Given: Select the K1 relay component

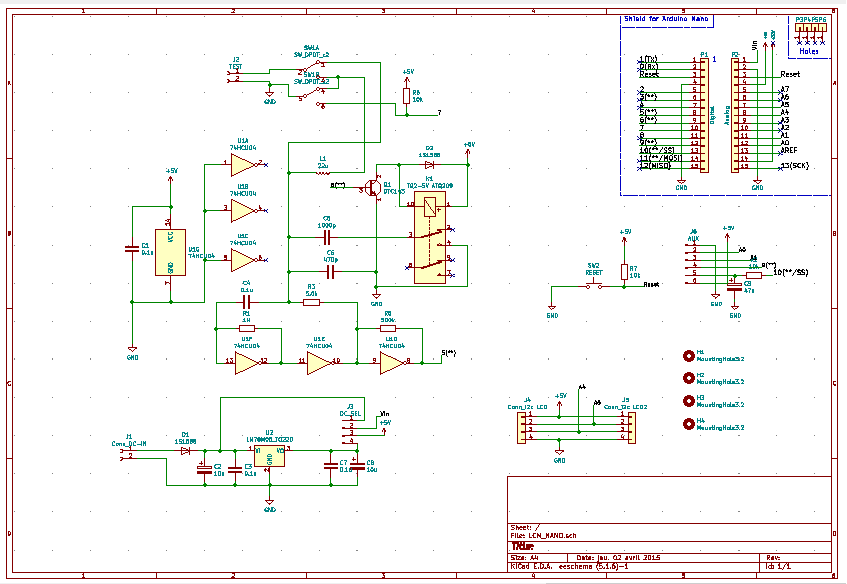Looking at the screenshot, I should pyautogui.click(x=431, y=240).
